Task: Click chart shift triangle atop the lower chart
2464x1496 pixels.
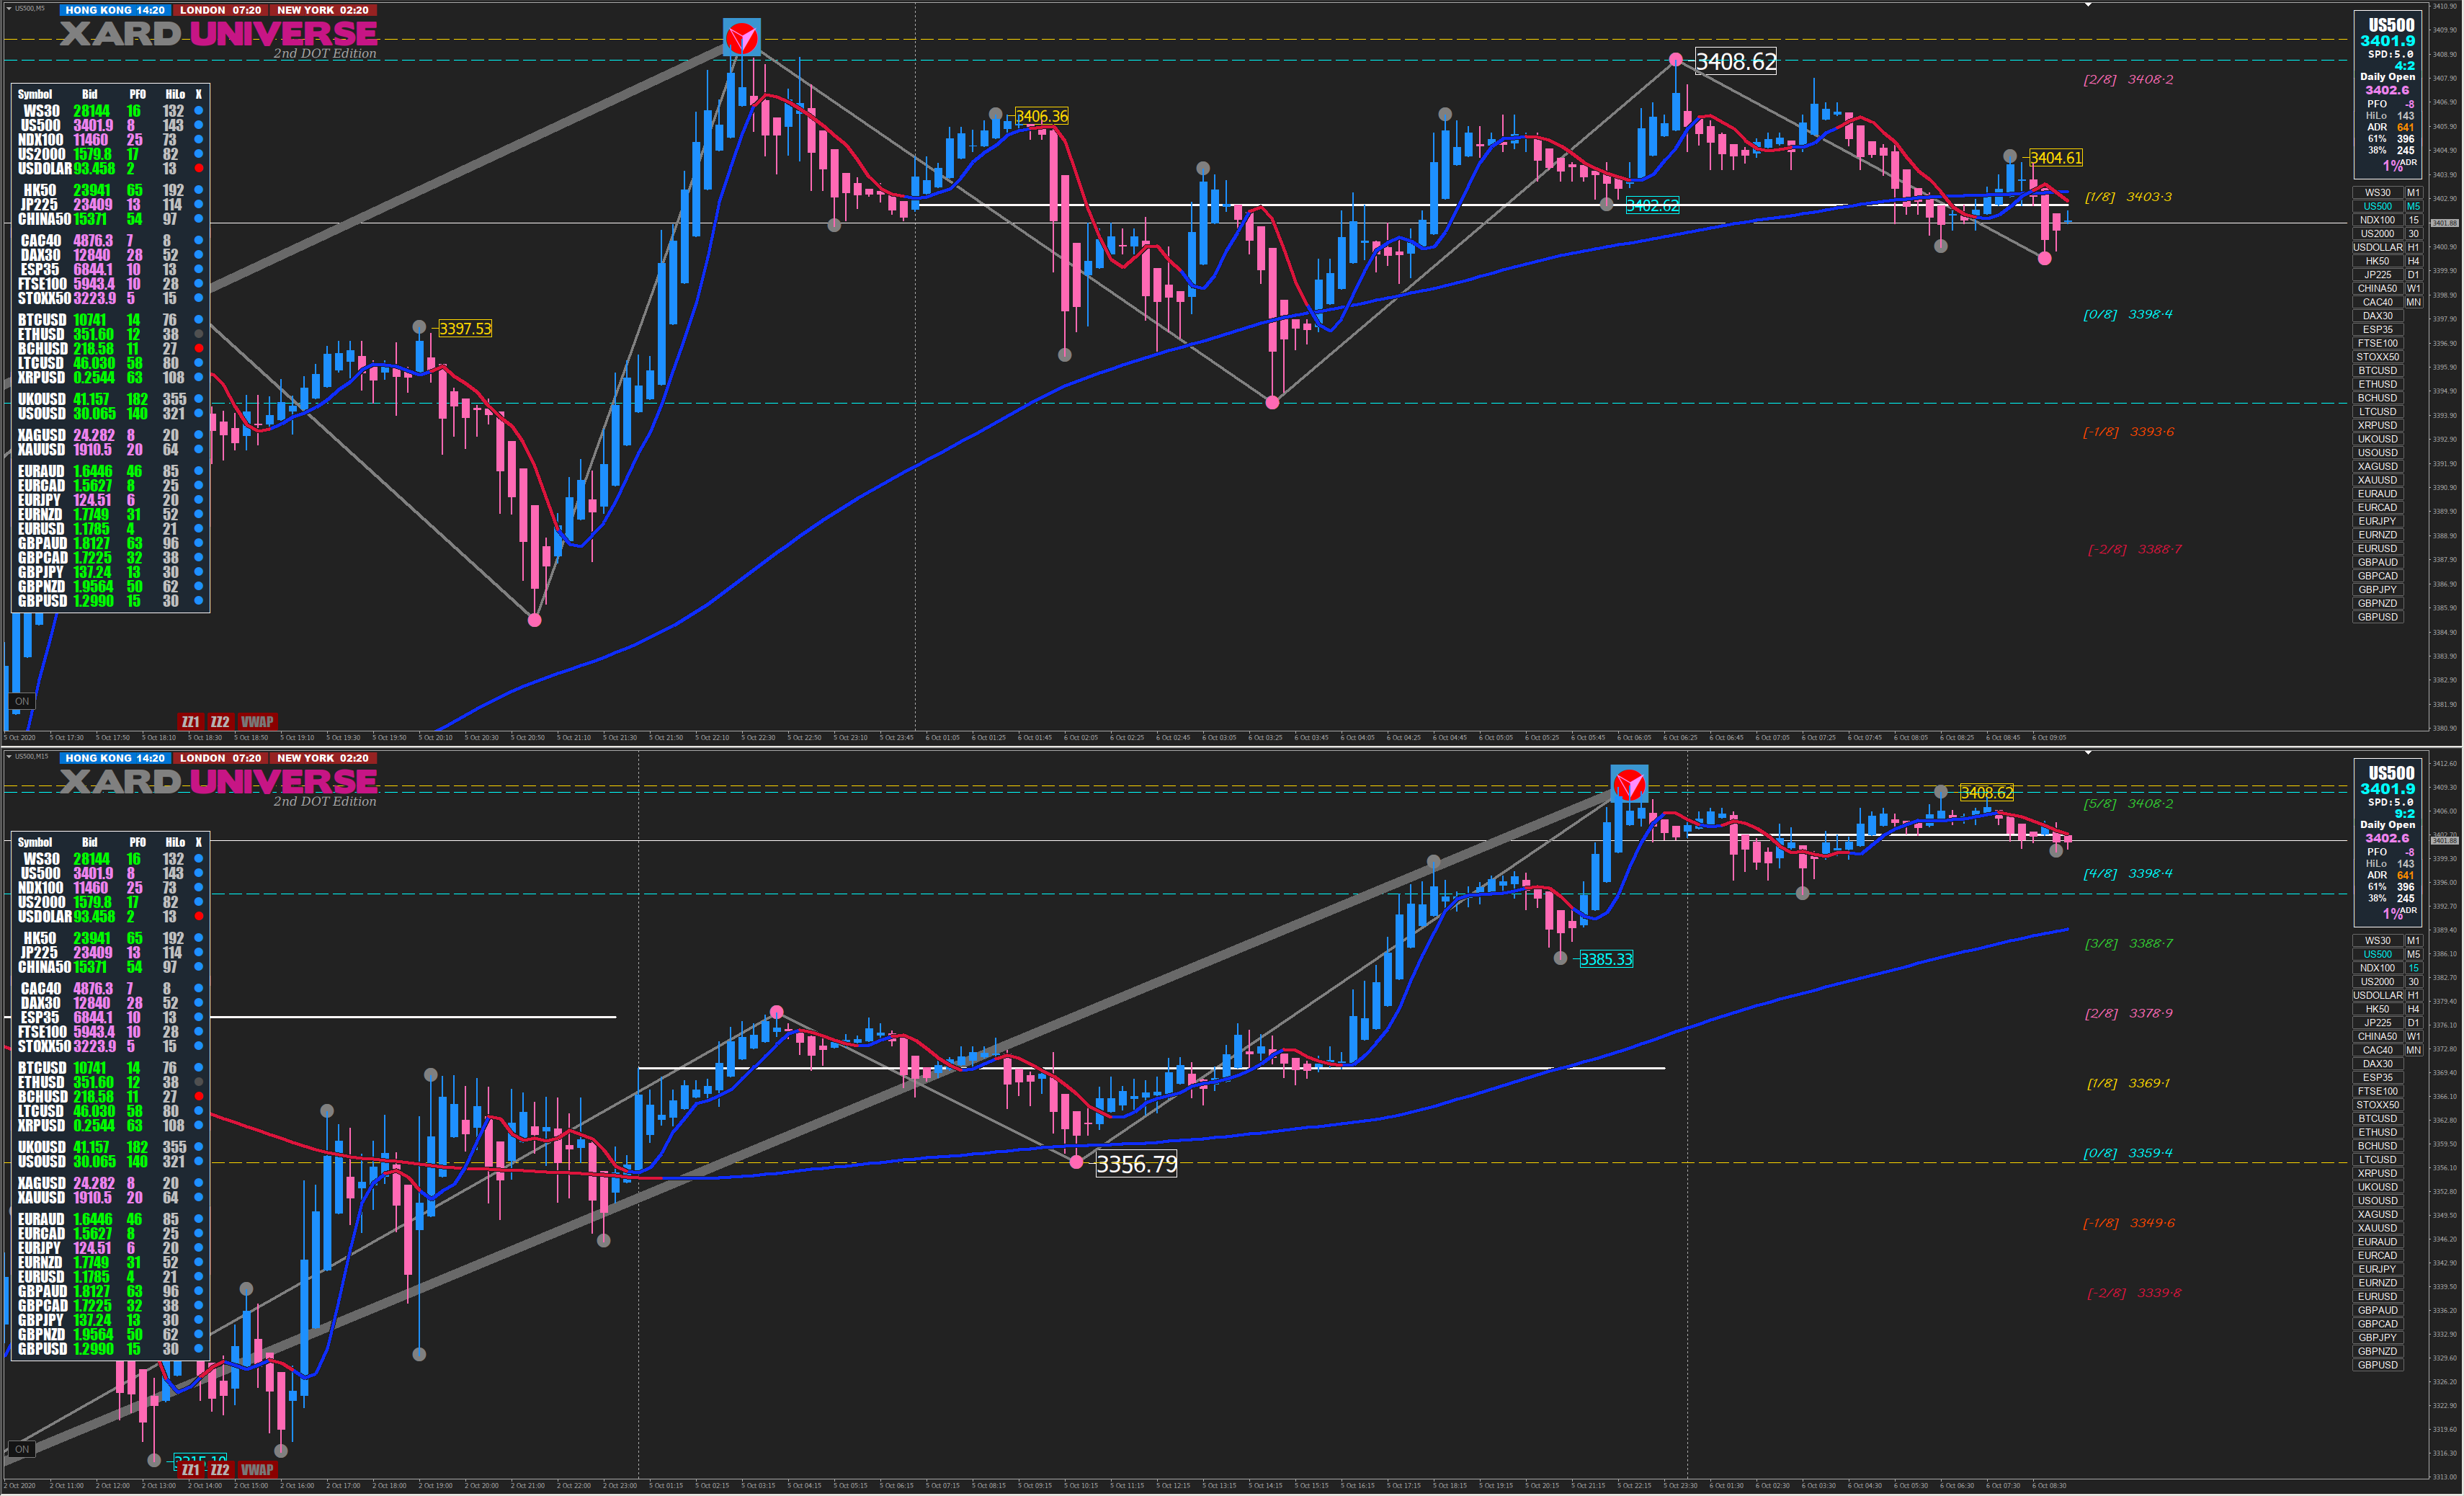Action: point(2088,753)
